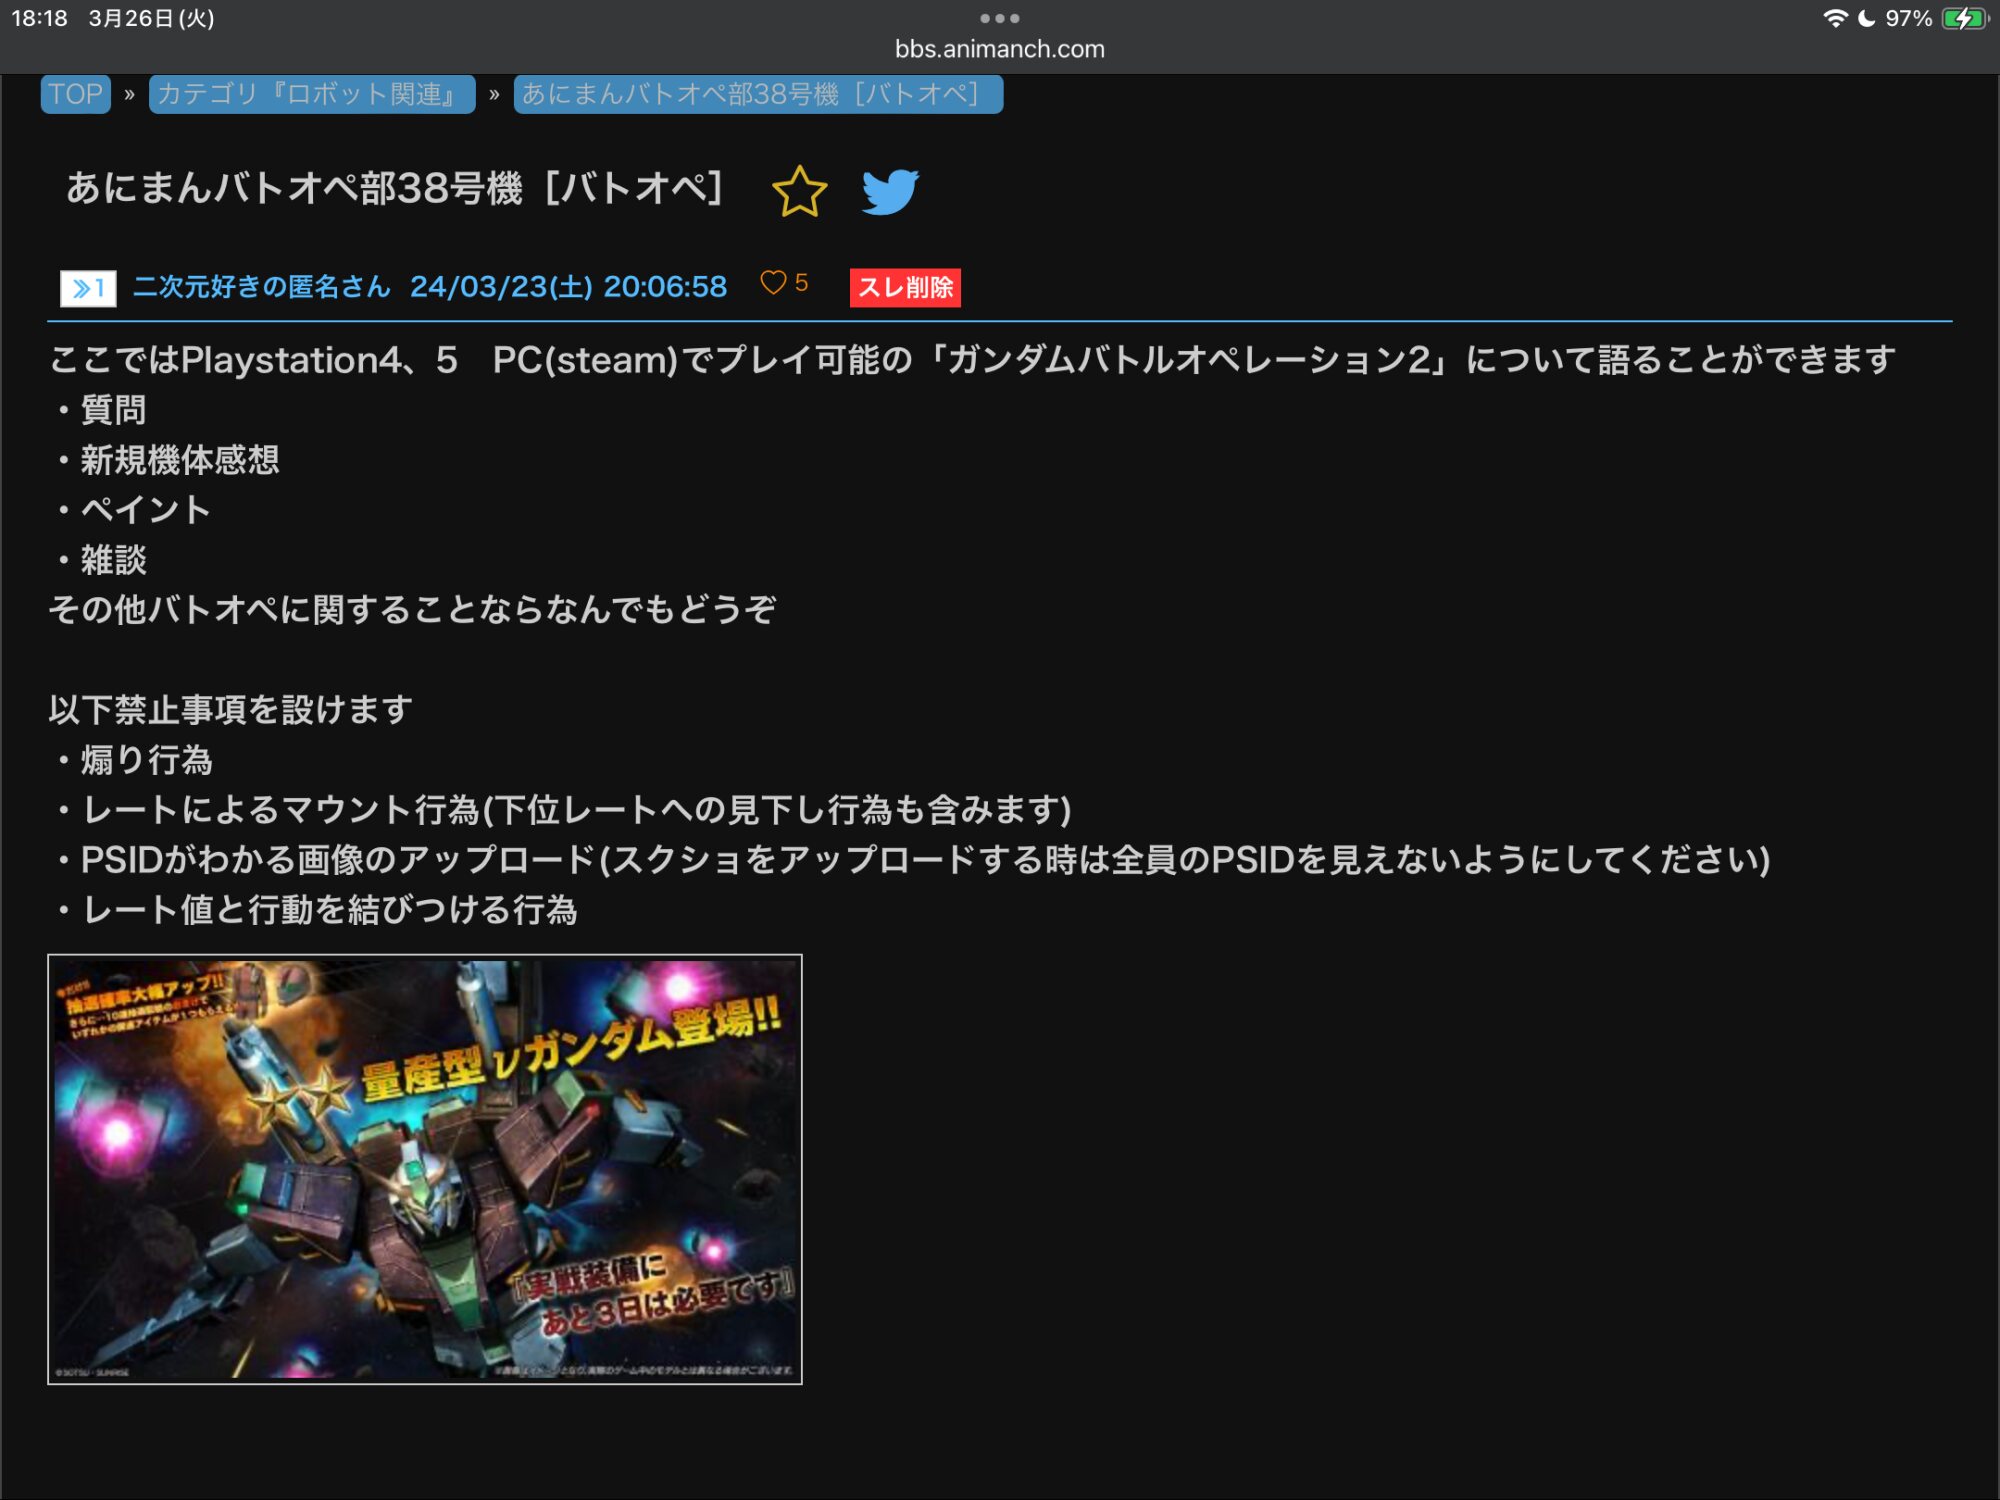2000x1500 pixels.
Task: Like post 1 with the heart icon
Action: [773, 283]
